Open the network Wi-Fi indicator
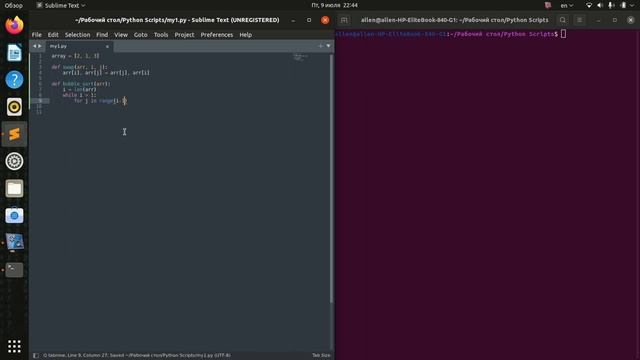This screenshot has width=640, height=360. pyautogui.click(x=589, y=5)
